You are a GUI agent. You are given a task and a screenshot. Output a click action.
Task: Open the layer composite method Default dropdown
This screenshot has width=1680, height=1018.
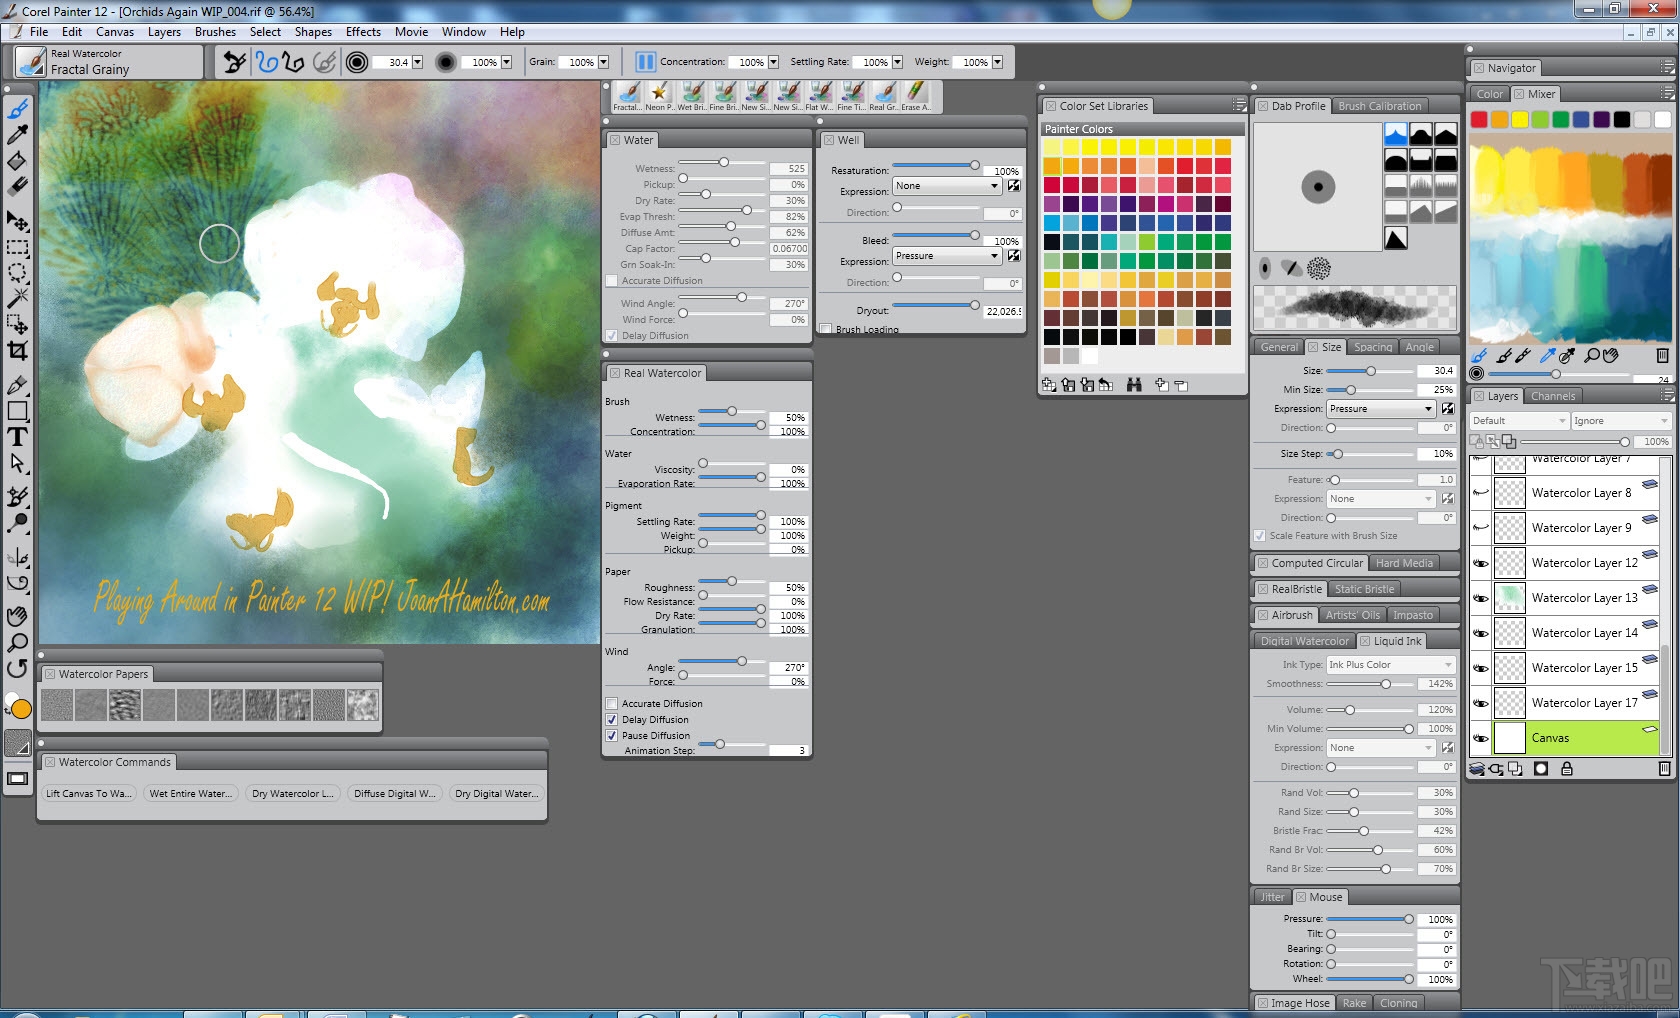1517,420
